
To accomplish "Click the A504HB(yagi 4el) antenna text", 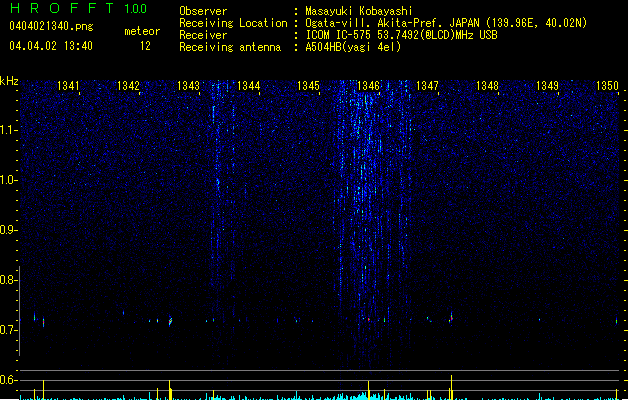I will [353, 47].
